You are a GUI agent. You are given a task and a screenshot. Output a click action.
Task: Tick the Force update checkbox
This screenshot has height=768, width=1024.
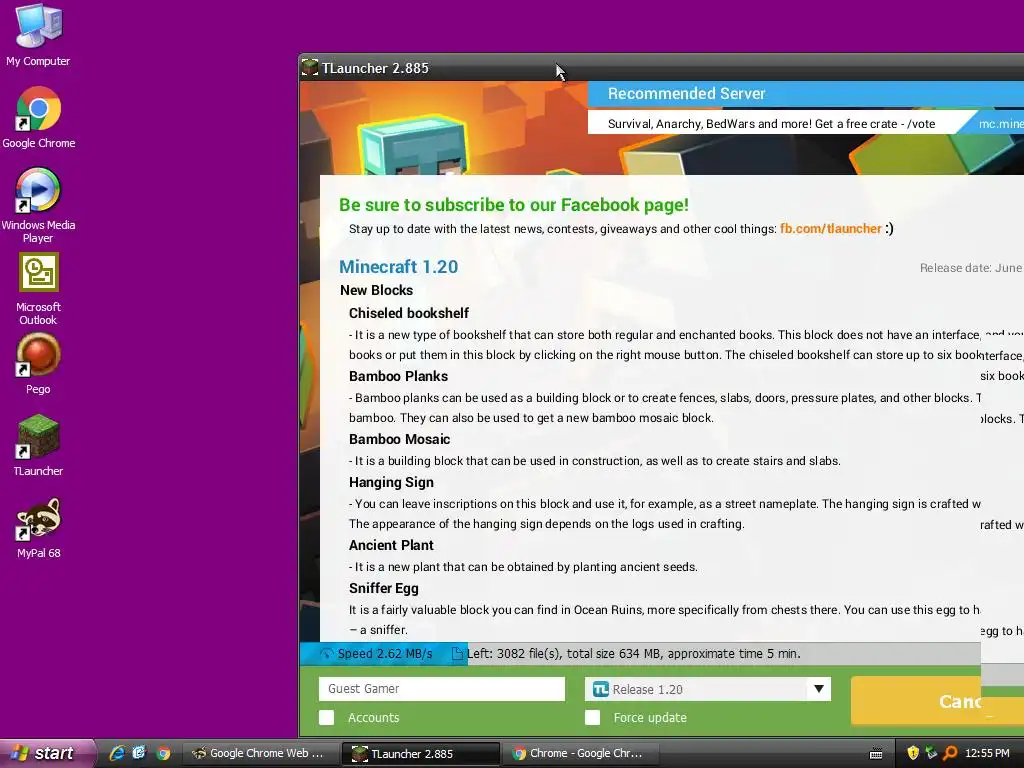(592, 718)
